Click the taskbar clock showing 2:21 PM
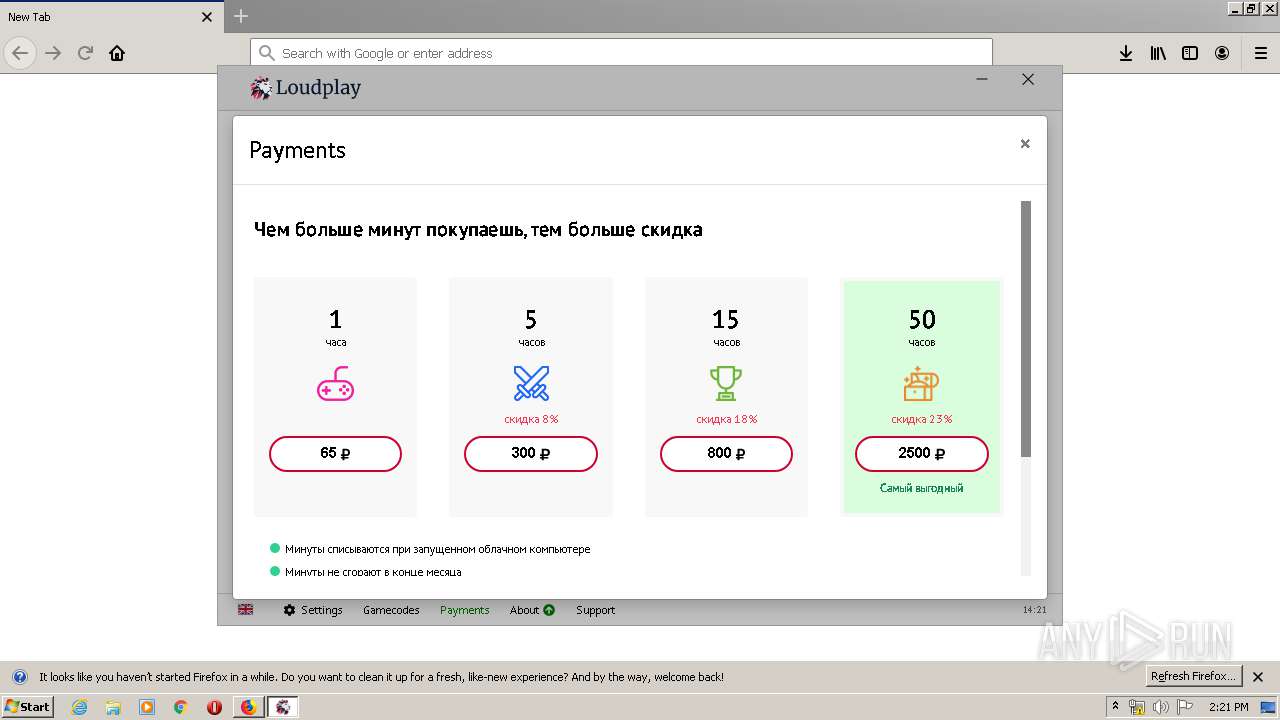This screenshot has height=720, width=1280. pyautogui.click(x=1229, y=707)
